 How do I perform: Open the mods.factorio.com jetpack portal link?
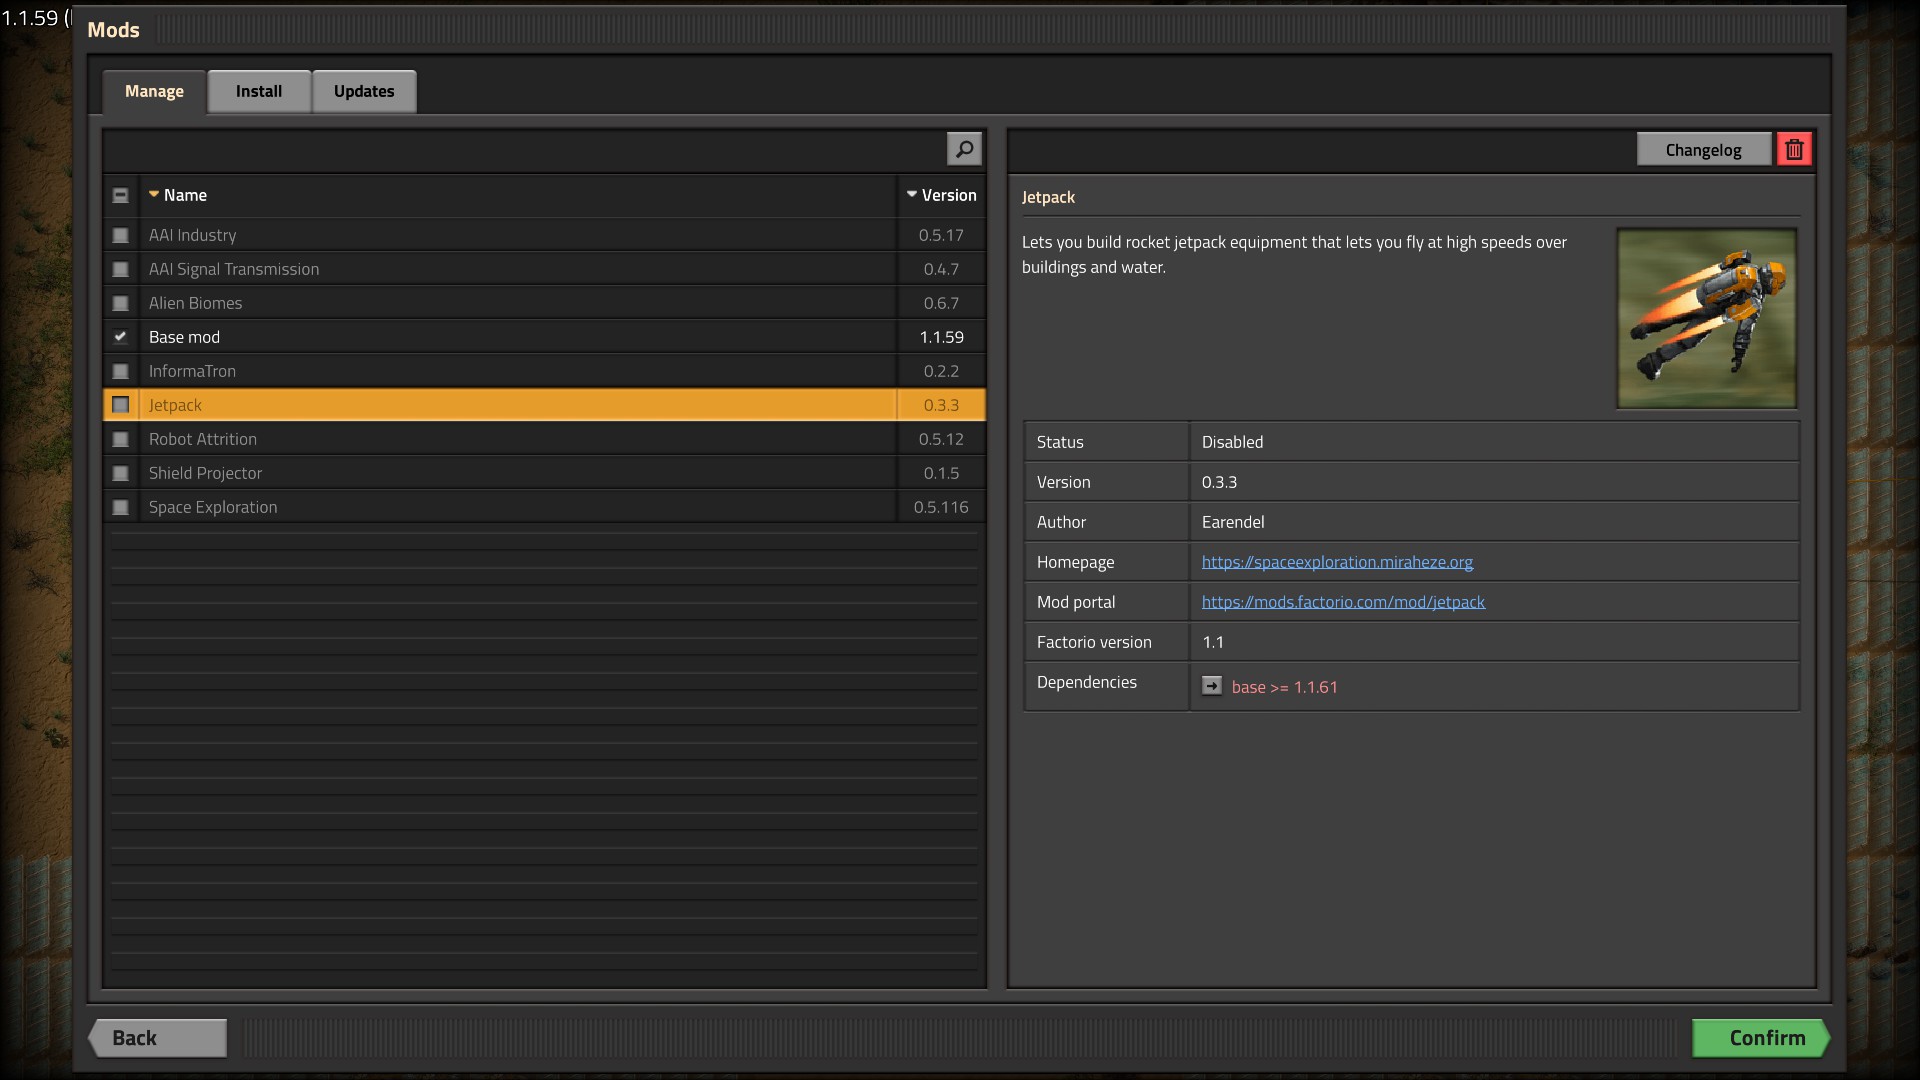click(x=1343, y=602)
